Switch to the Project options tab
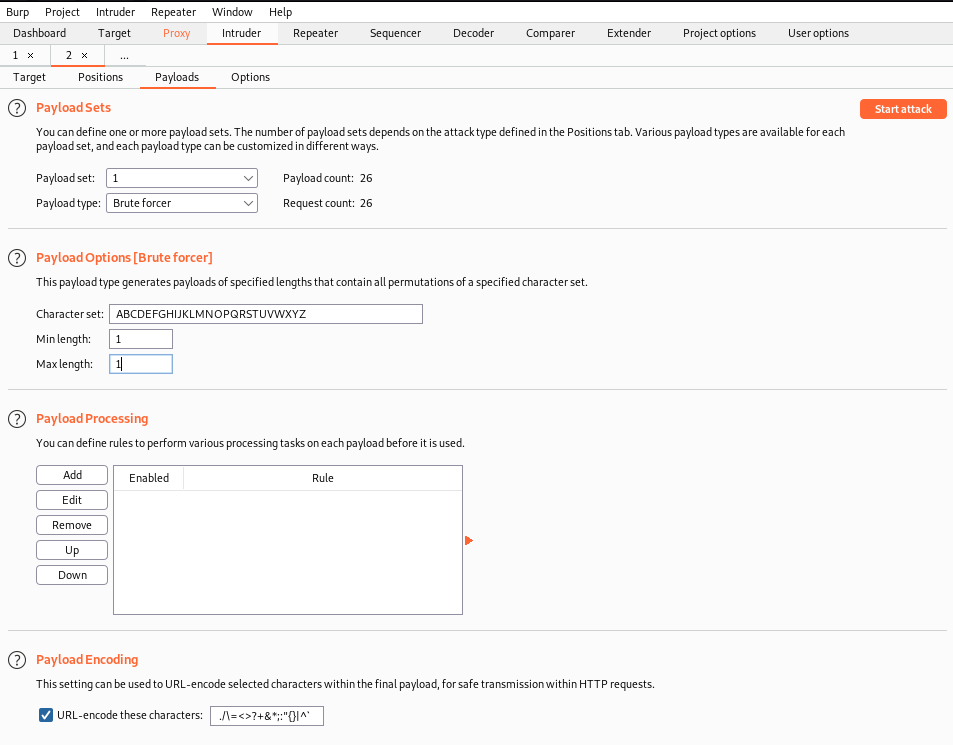953x745 pixels. coord(719,33)
